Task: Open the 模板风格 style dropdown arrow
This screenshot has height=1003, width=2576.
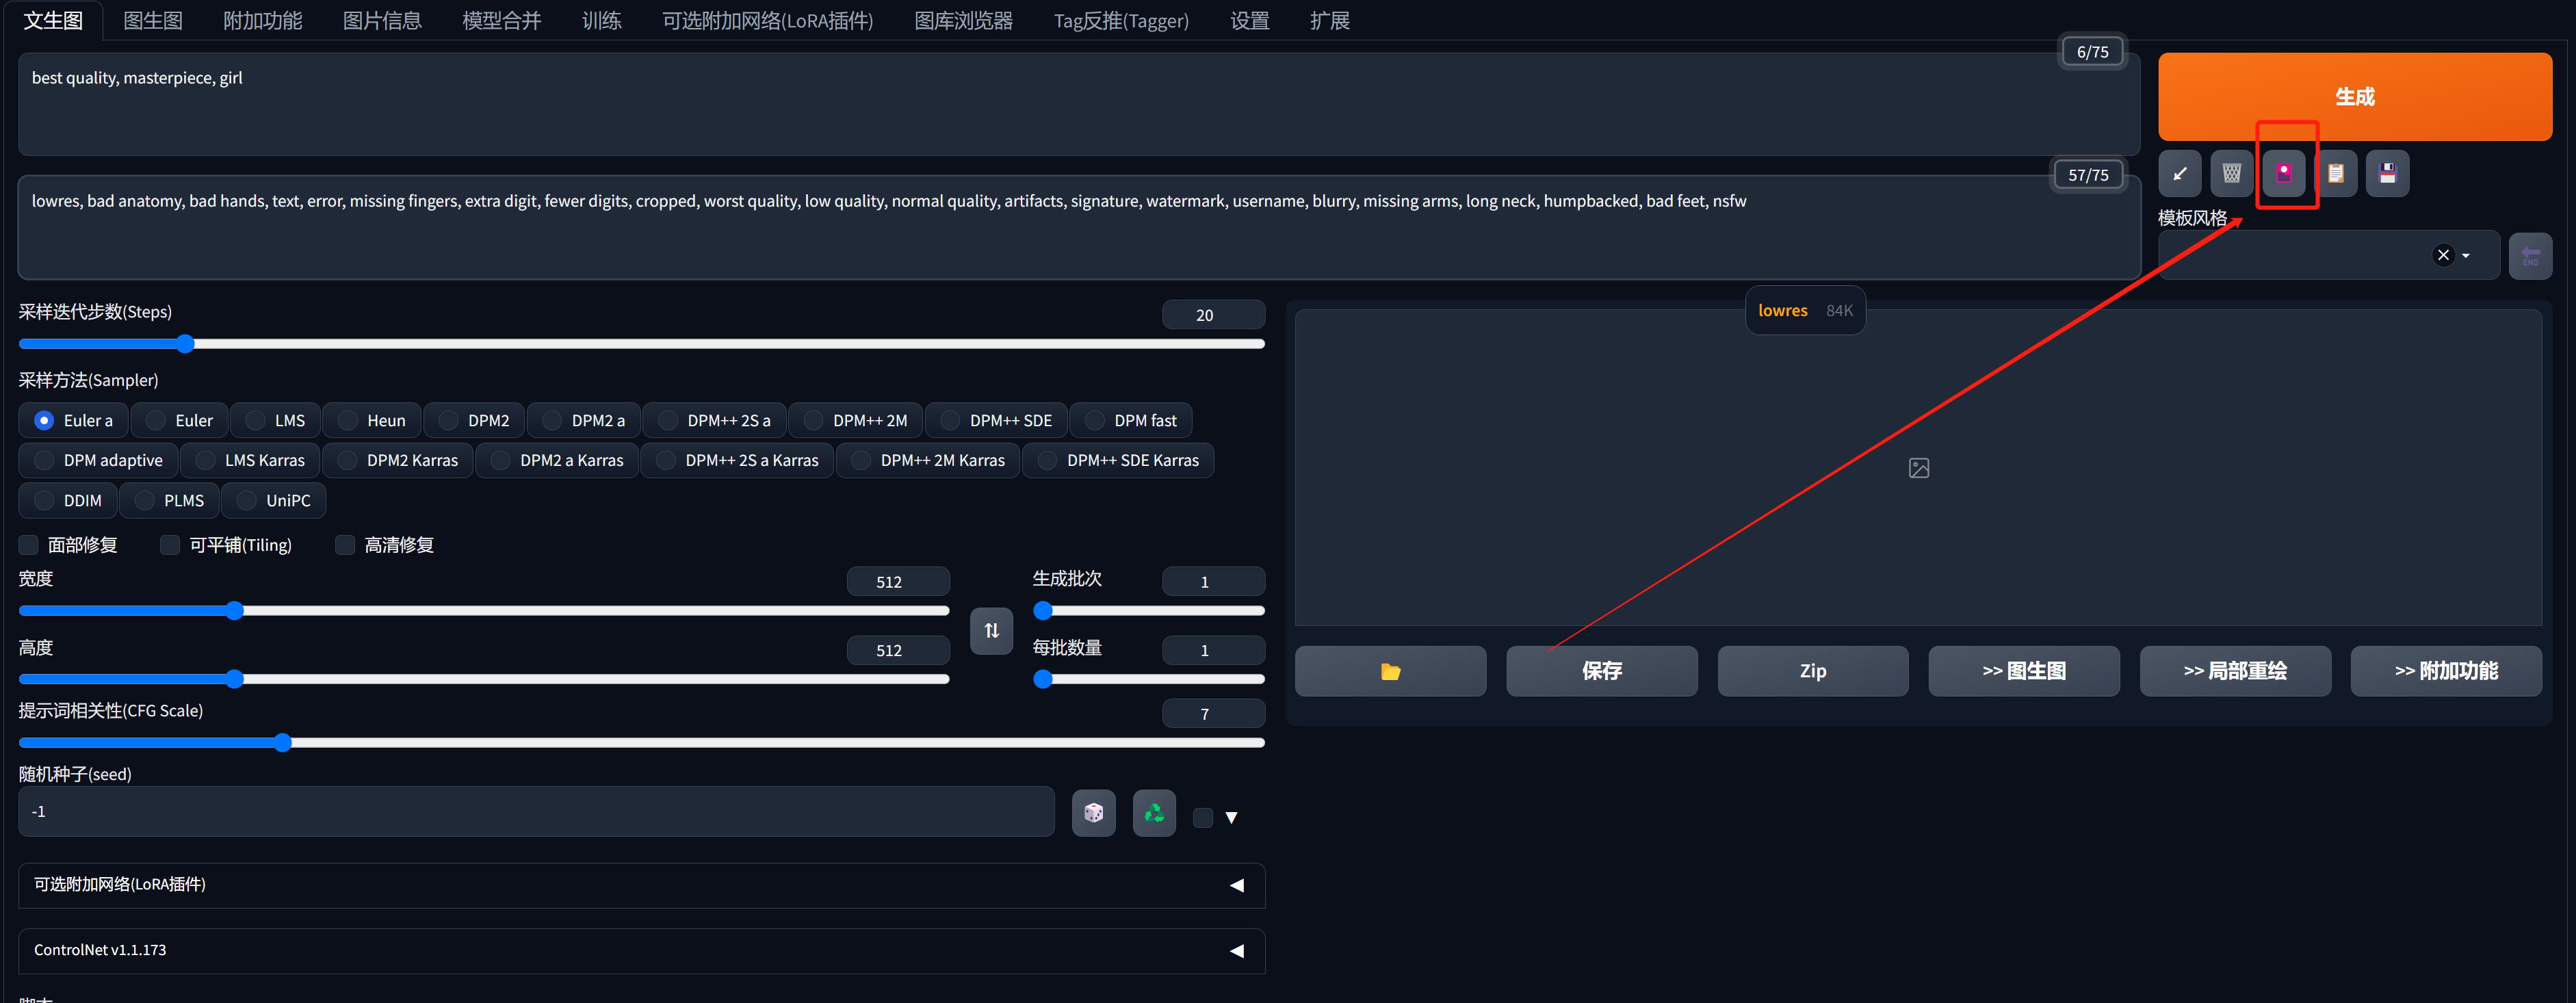Action: tap(2467, 255)
